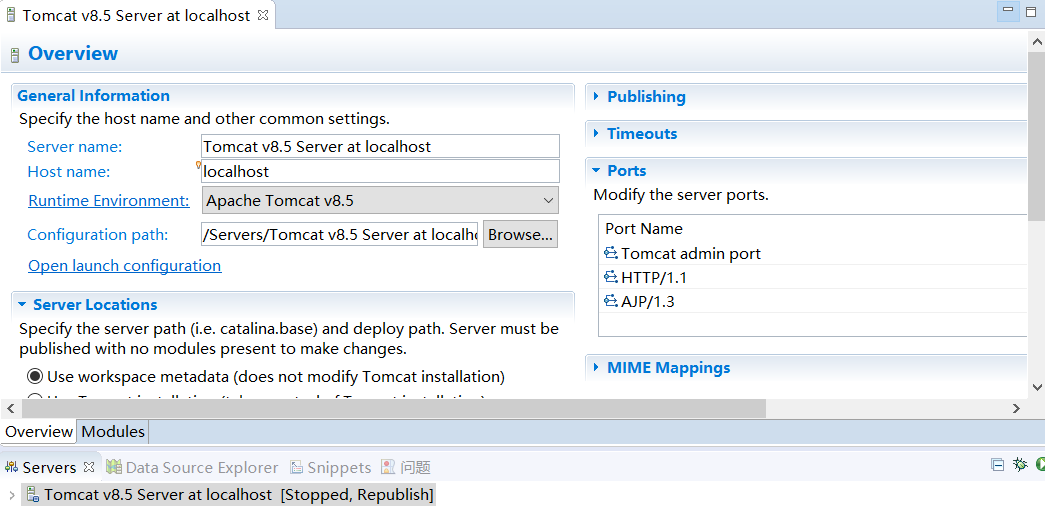
Task: Click the Configuration path label
Action: click(x=97, y=235)
